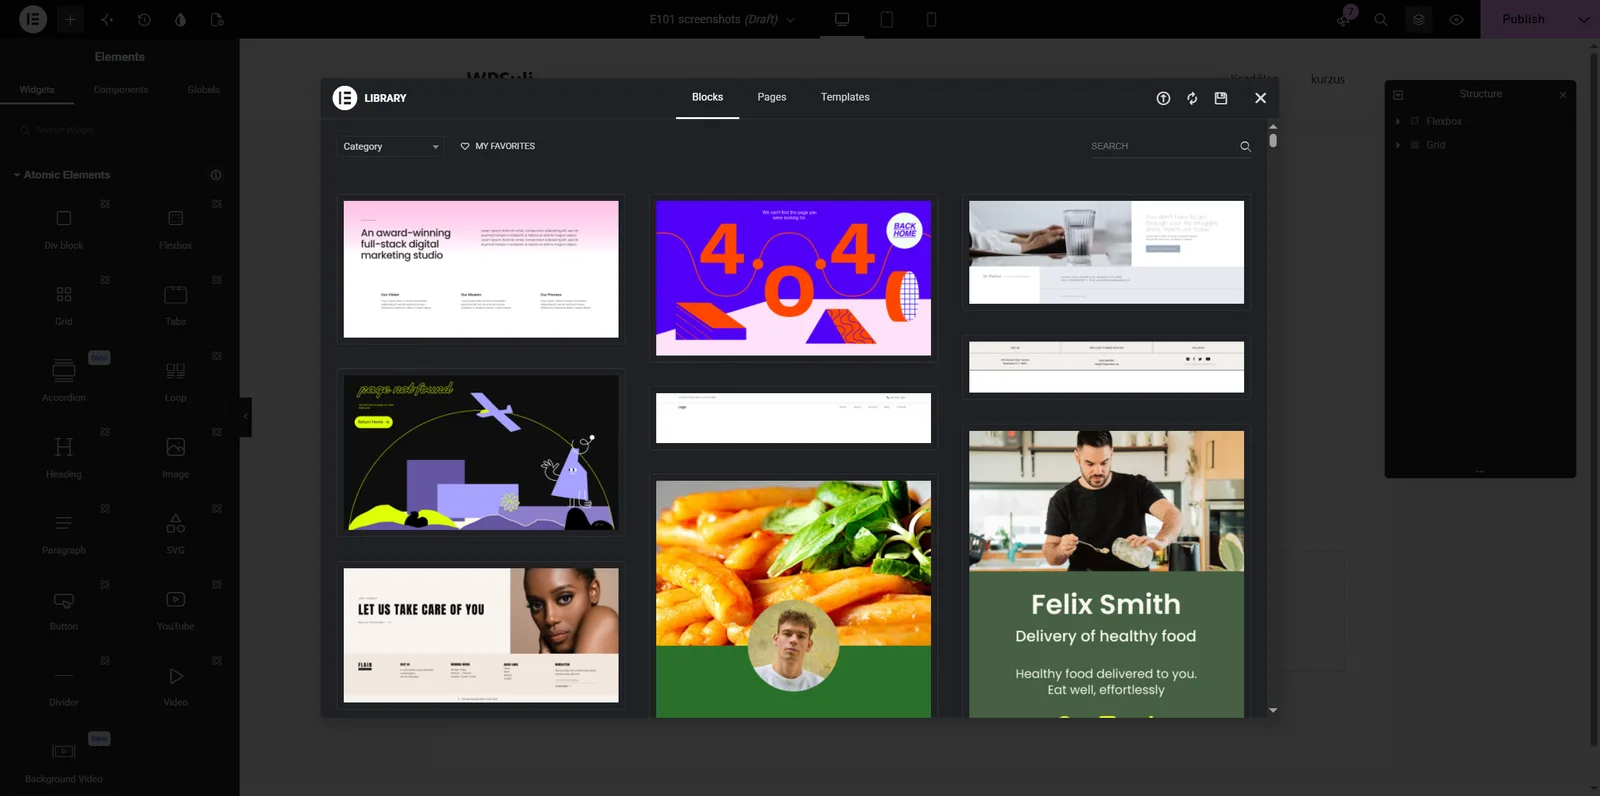1600x796 pixels.
Task: Open the document settings page icon
Action: tap(217, 19)
